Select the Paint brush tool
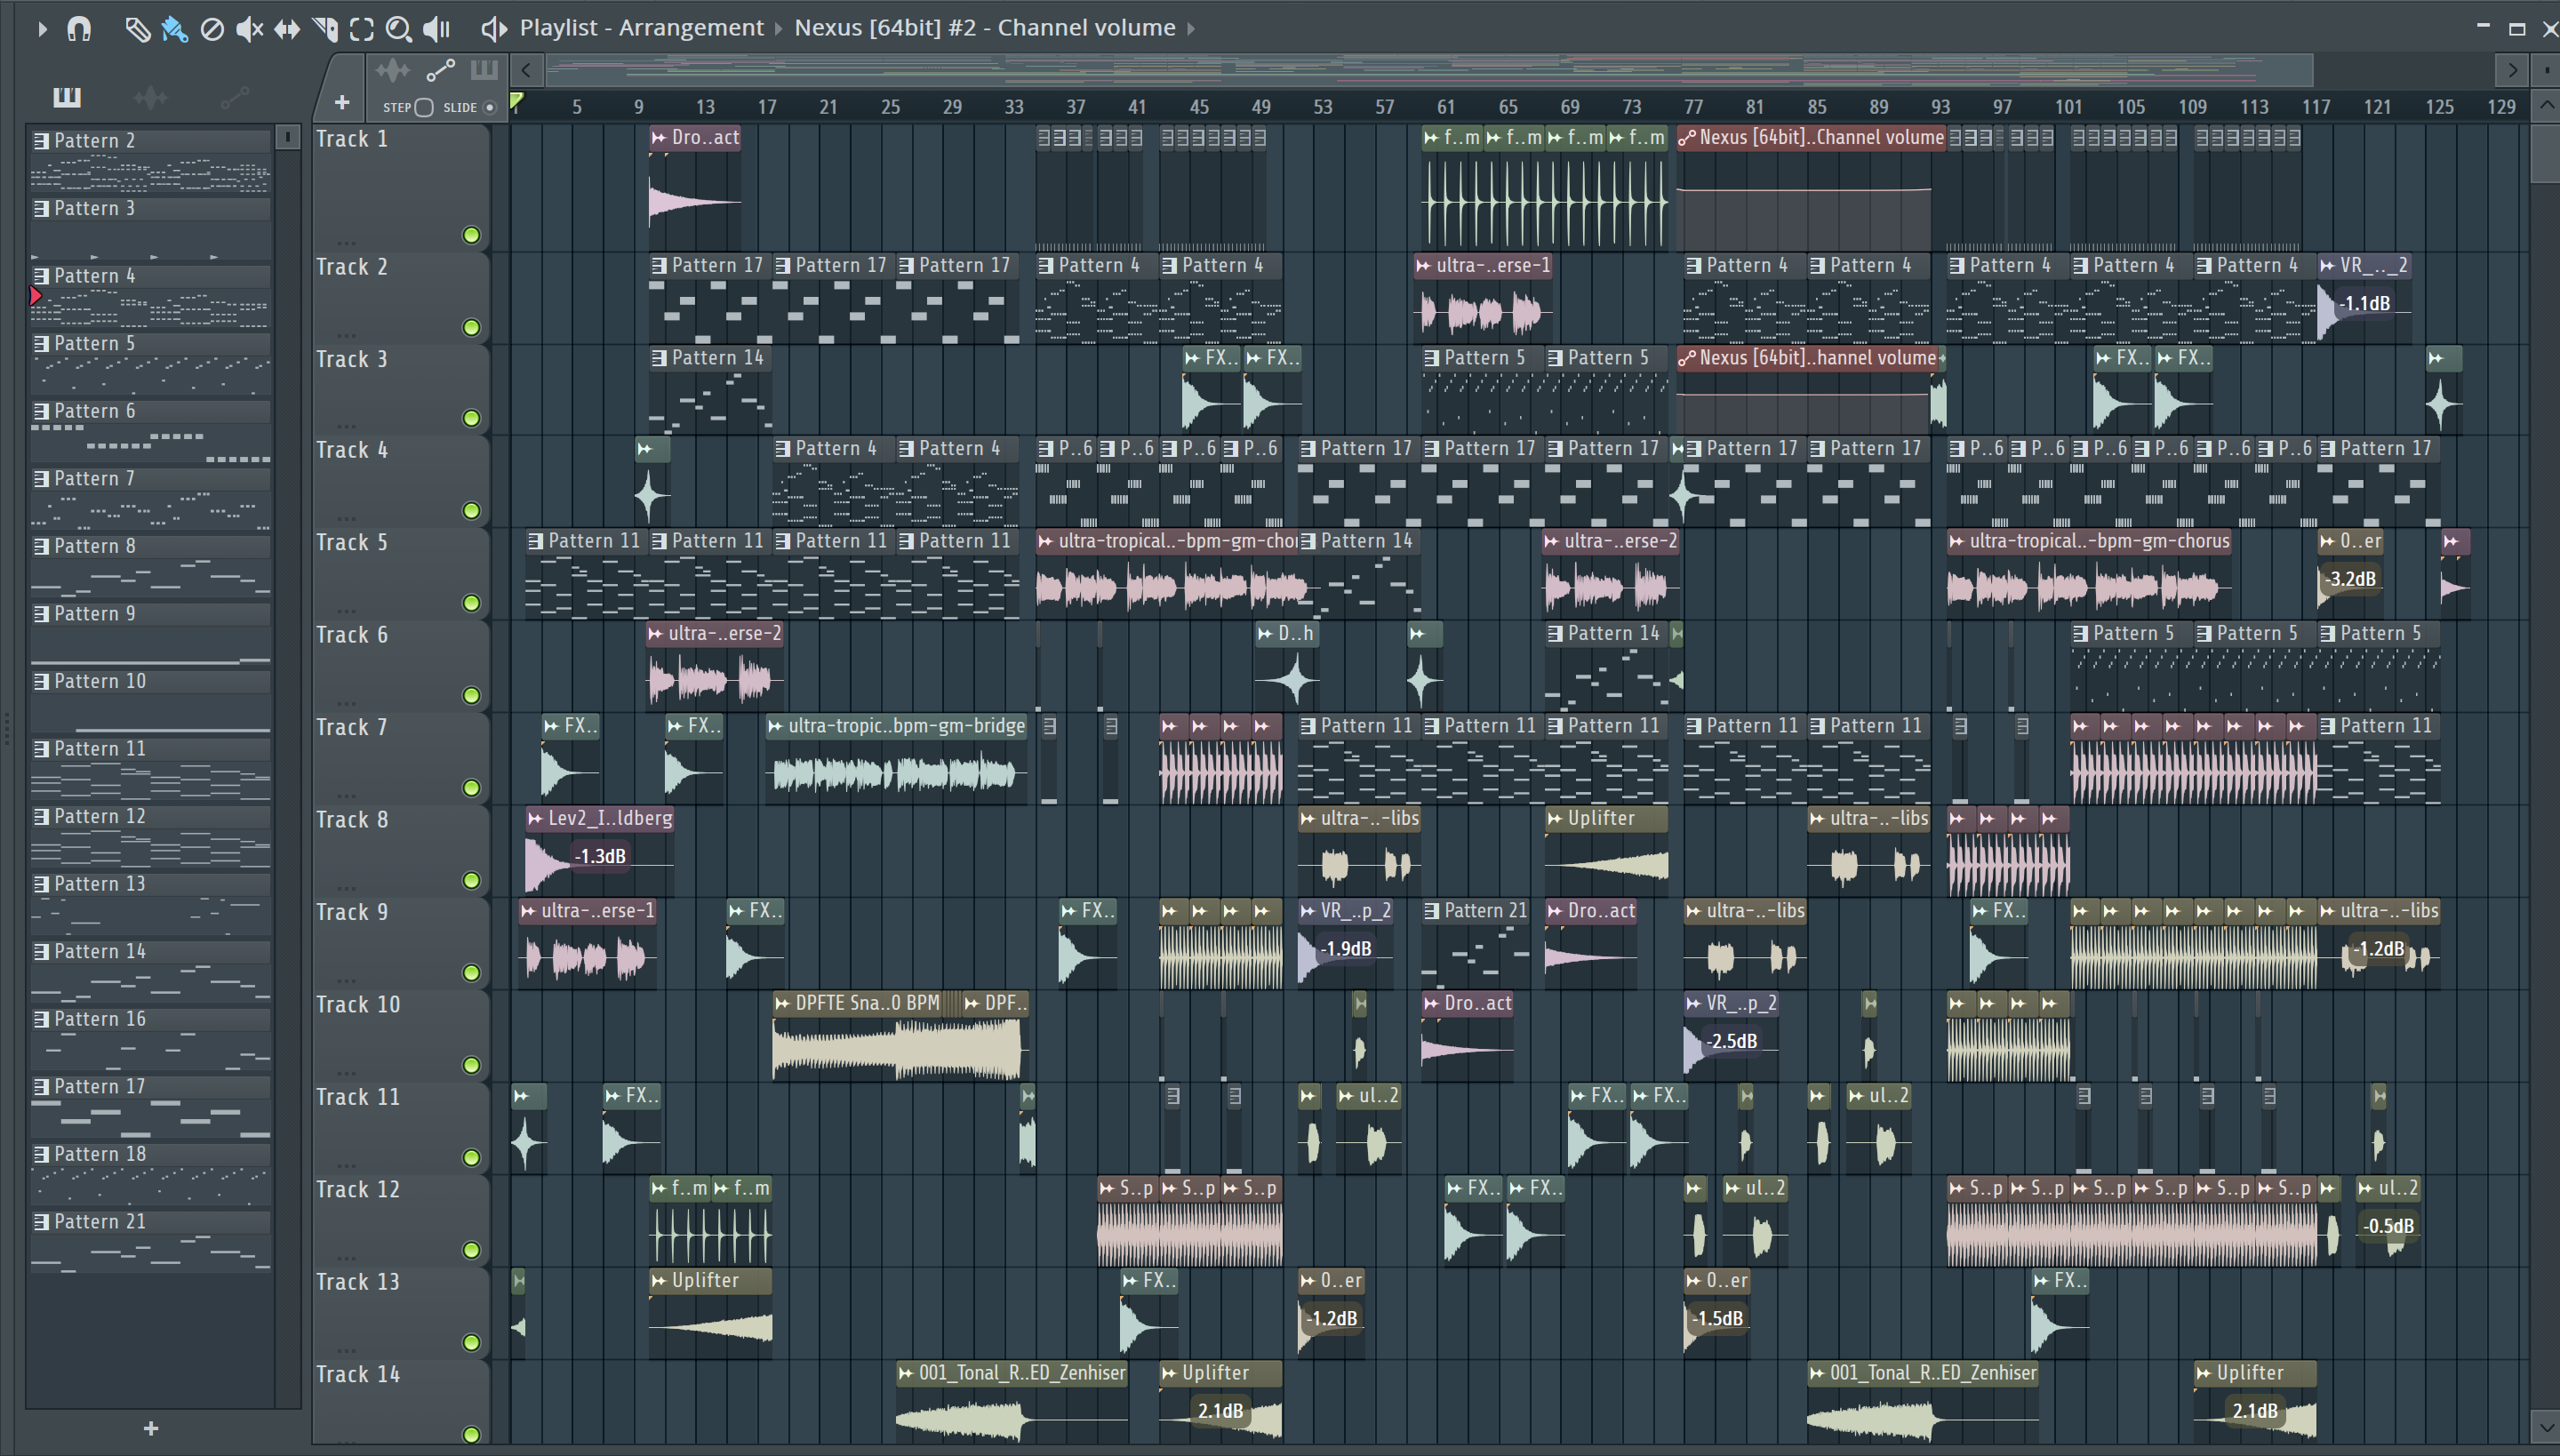Image resolution: width=2560 pixels, height=1456 pixels. pos(174,29)
